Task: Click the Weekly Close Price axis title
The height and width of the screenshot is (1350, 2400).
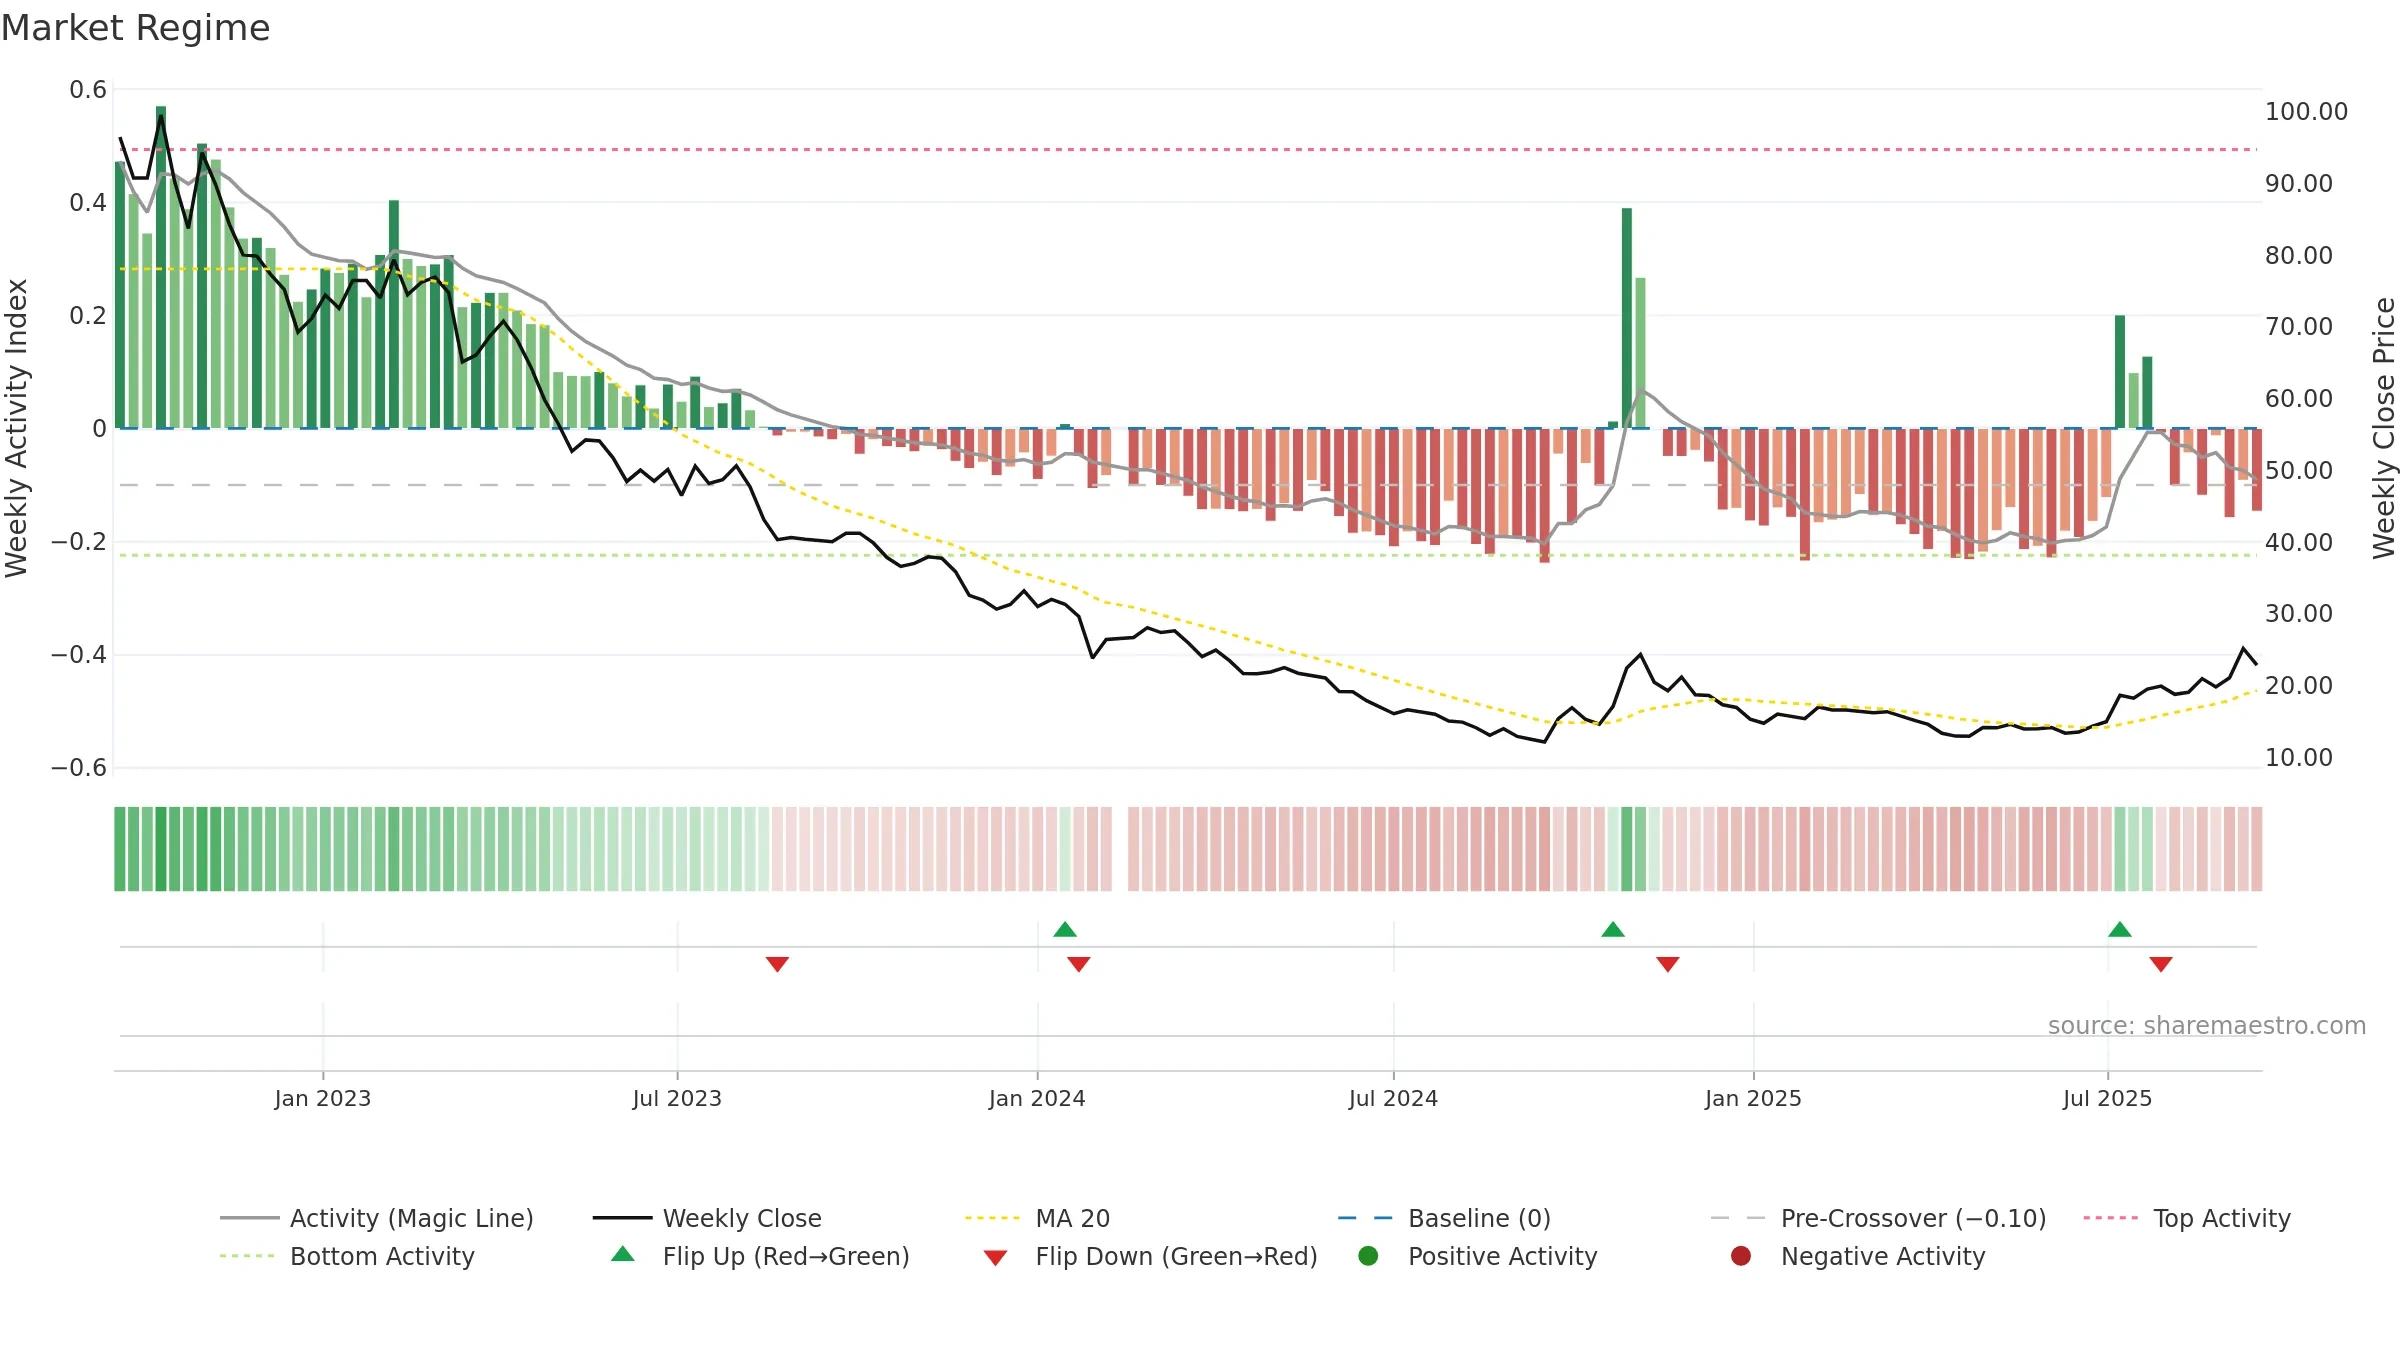Action: pyautogui.click(x=2384, y=428)
